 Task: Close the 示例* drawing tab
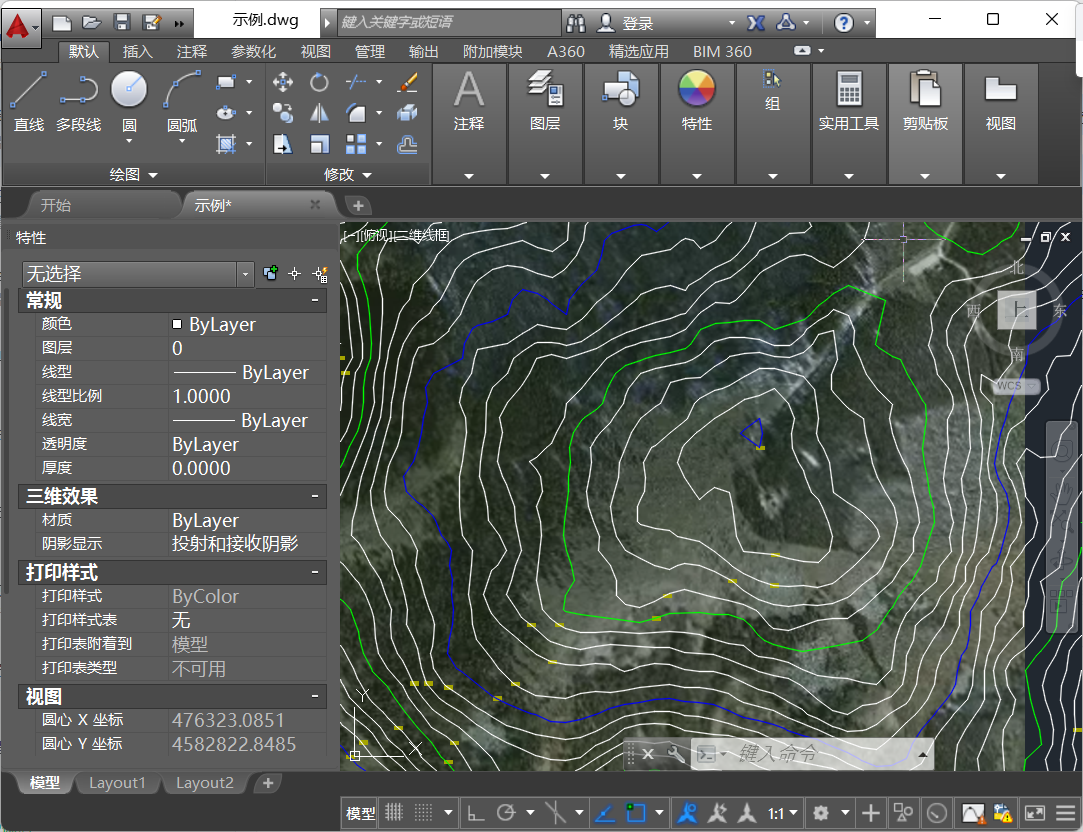coord(315,204)
